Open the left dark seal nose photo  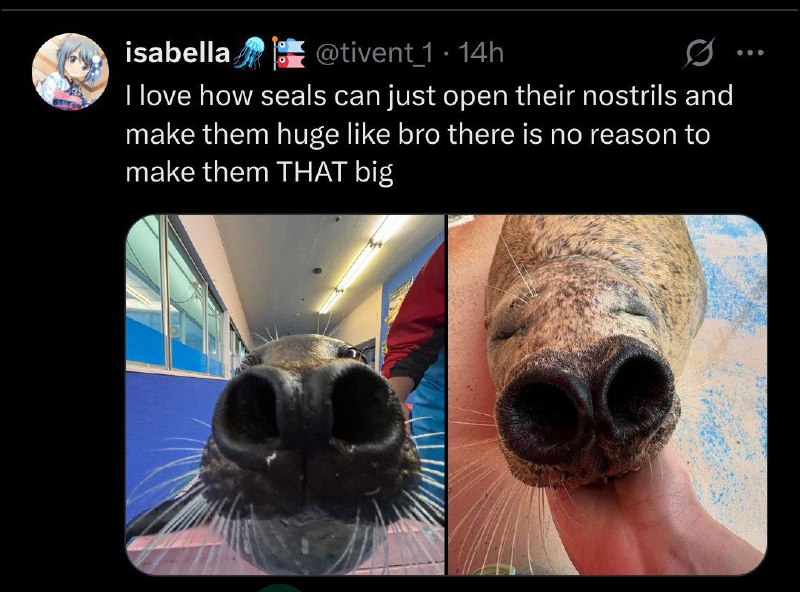point(285,394)
